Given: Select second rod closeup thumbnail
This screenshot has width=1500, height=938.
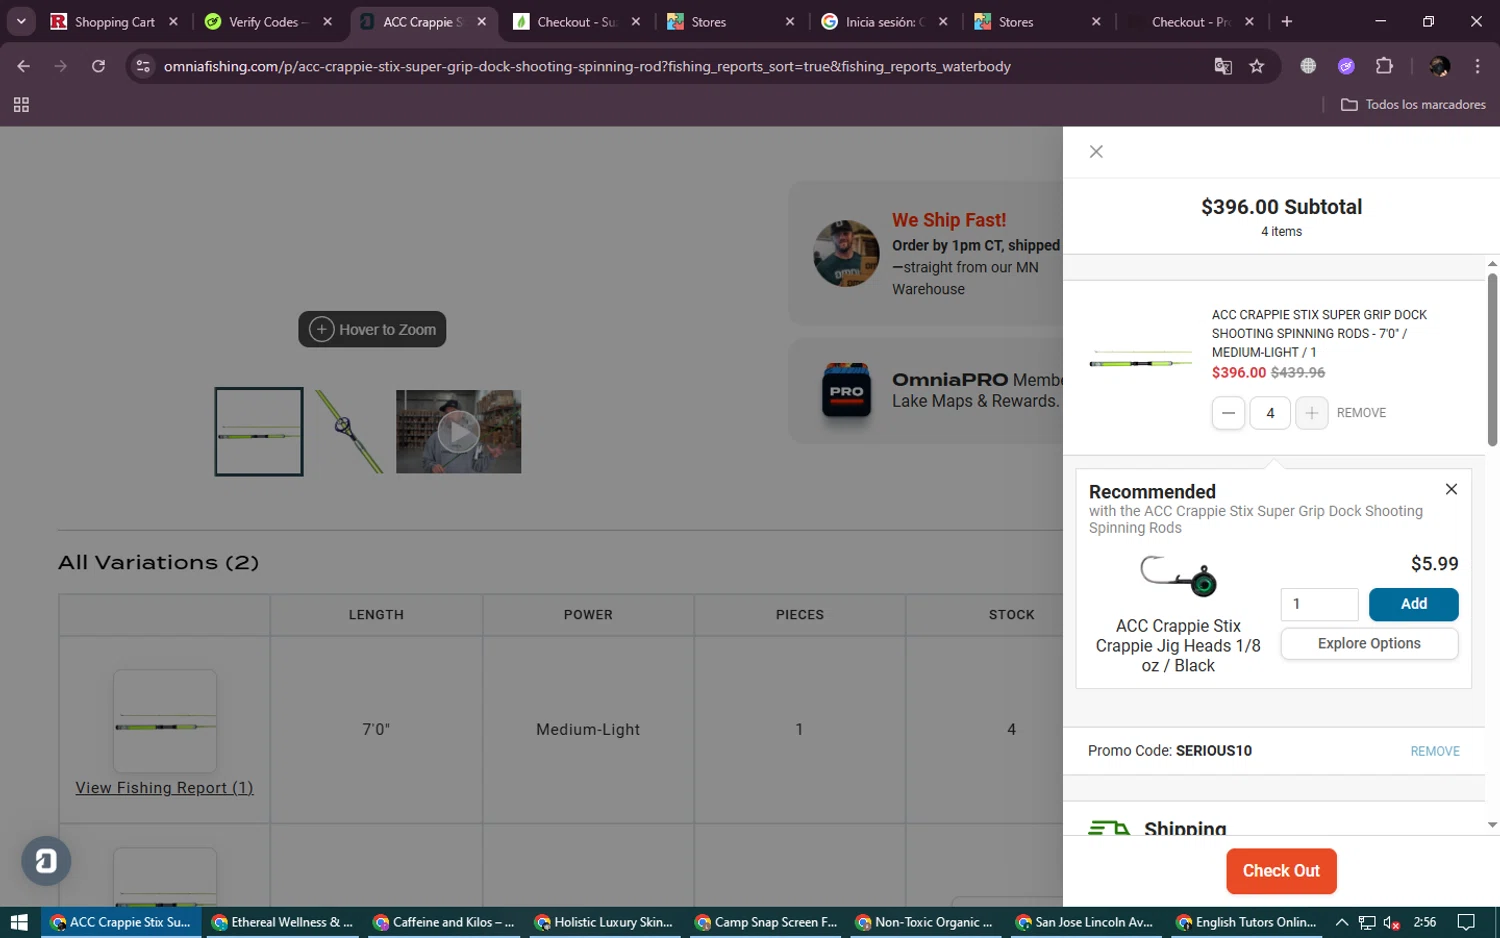Looking at the screenshot, I should (x=349, y=432).
